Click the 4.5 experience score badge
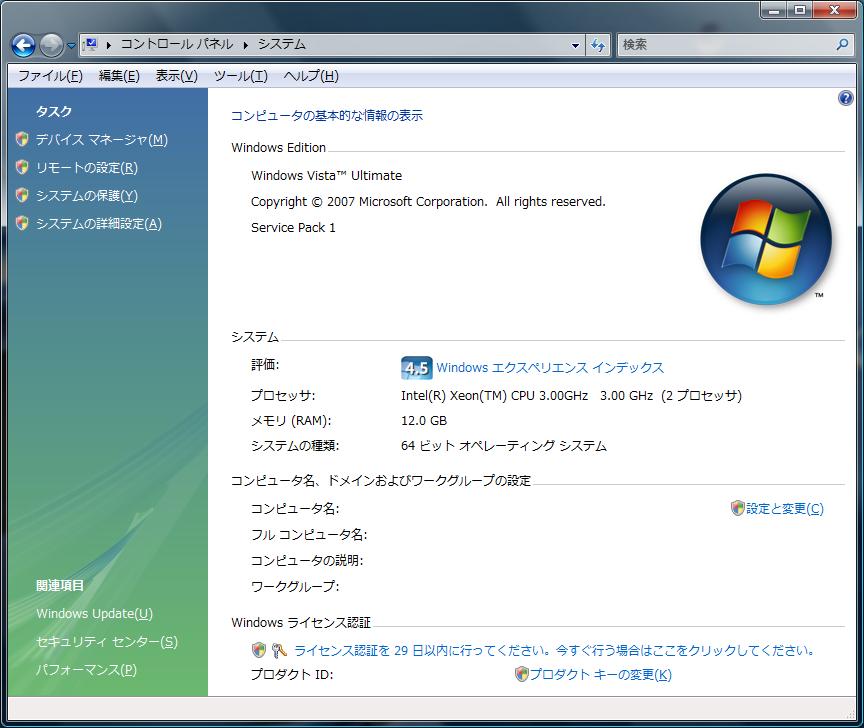Screen dimensions: 864x728 click(417, 368)
